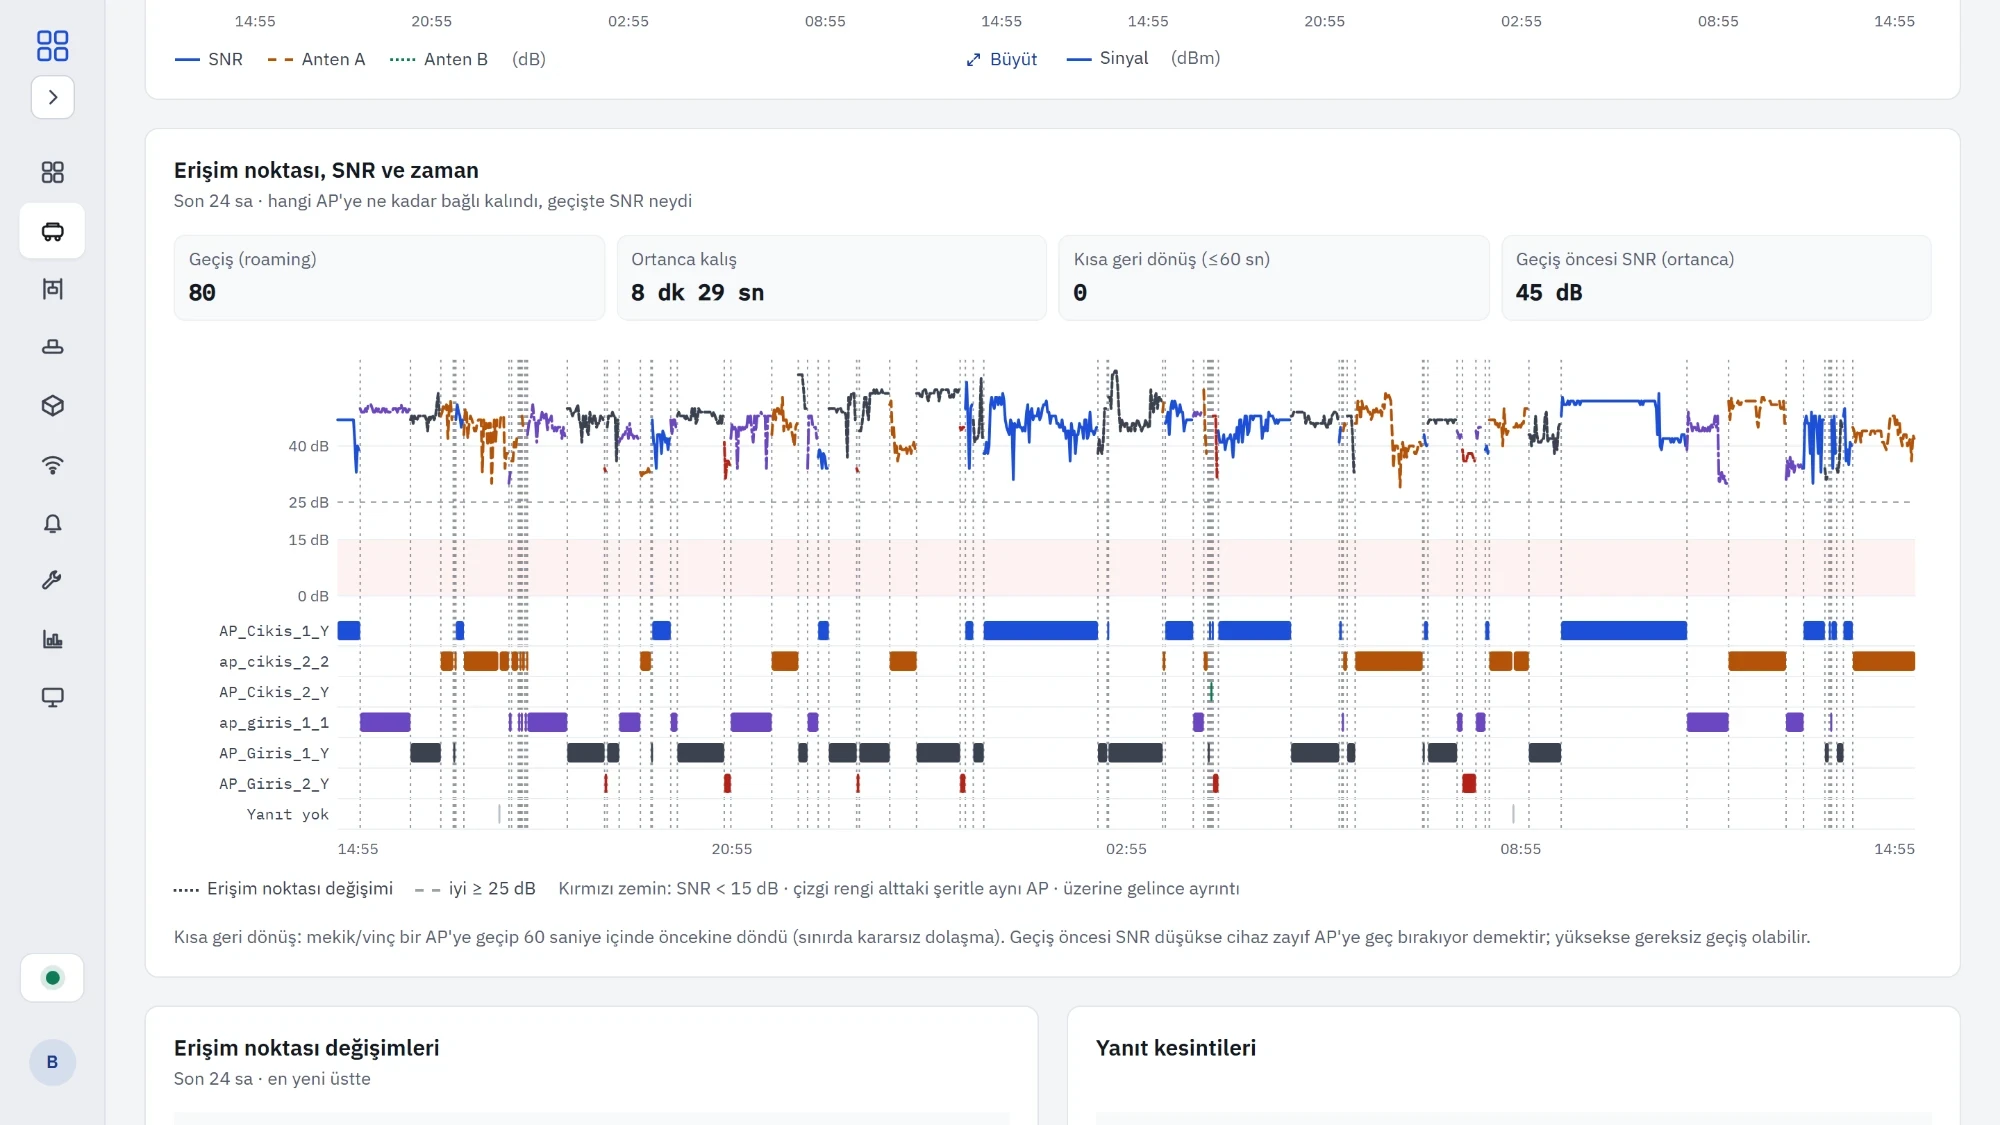Screen dimensions: 2000x1125
Task: Click the stamp-shaped icon in the sidebar
Action: point(52,347)
